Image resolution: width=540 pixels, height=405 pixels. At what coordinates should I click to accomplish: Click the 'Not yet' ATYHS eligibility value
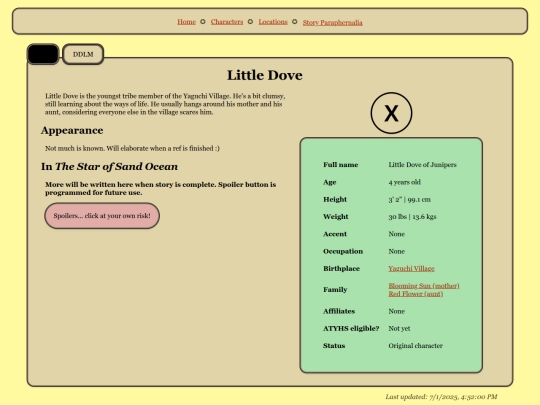[399, 328]
